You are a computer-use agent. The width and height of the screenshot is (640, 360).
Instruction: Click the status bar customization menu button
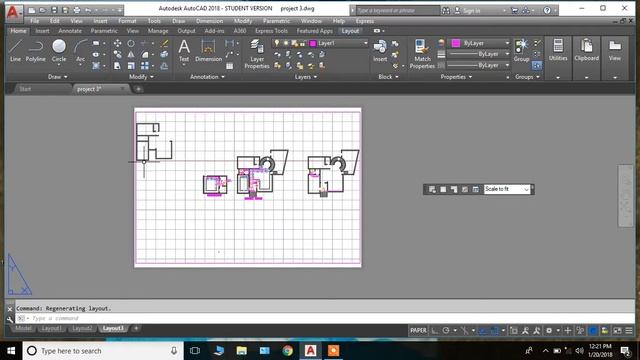coord(629,331)
